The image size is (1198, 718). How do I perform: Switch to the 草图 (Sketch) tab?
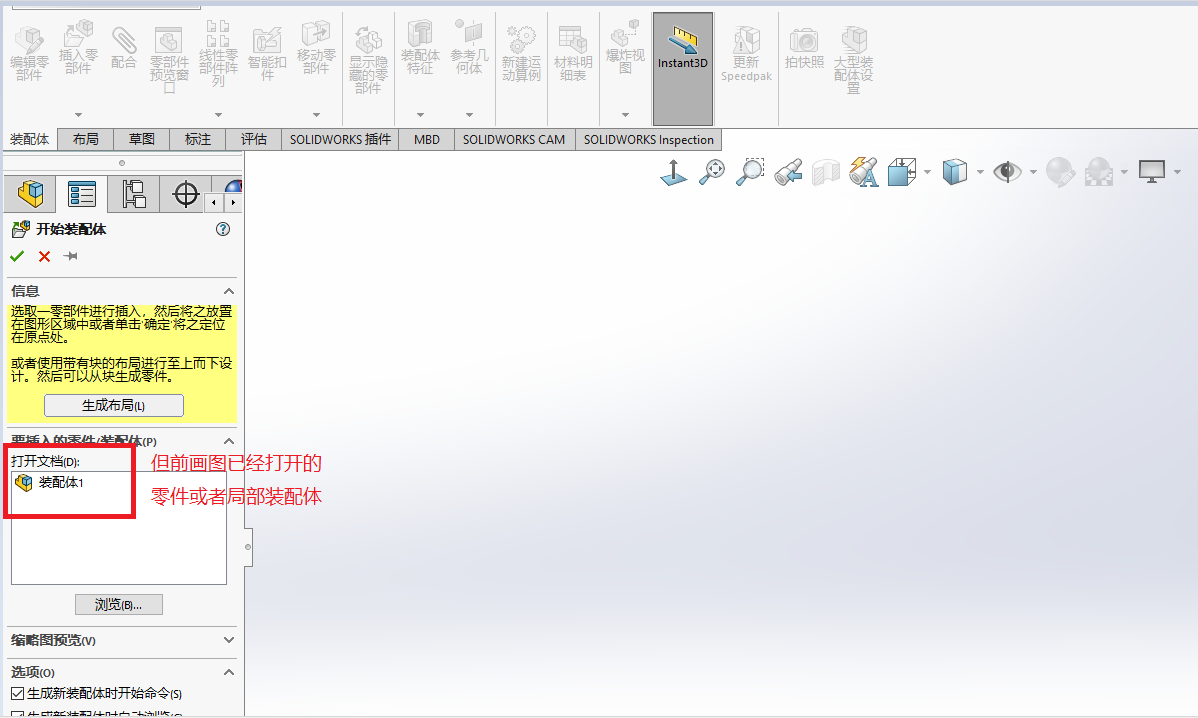pos(141,139)
